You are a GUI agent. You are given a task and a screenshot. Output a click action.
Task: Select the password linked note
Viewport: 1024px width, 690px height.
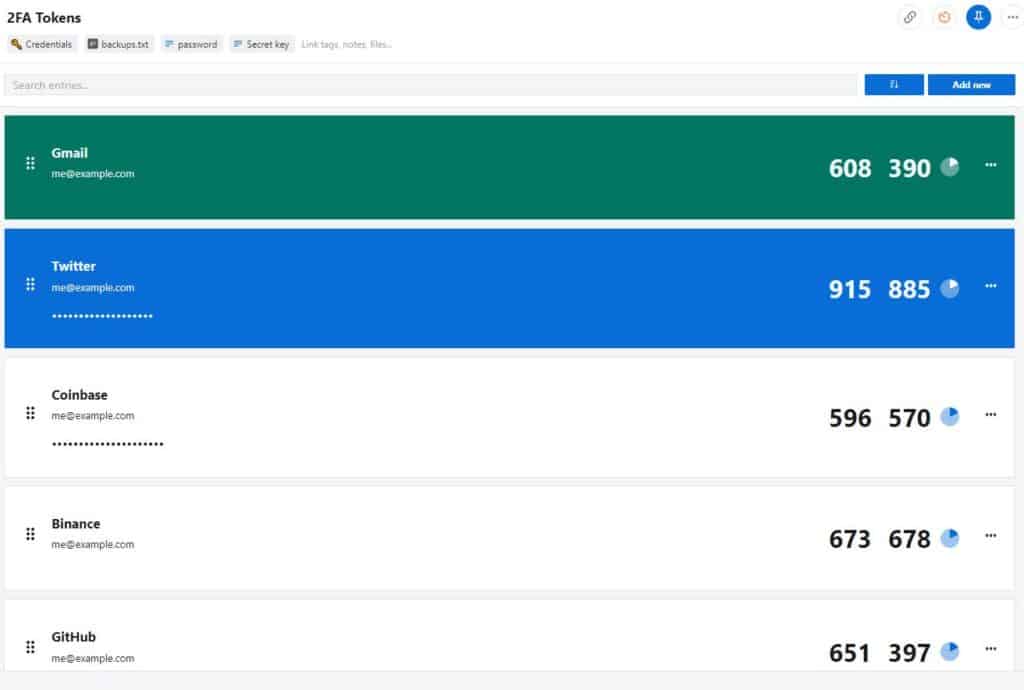coord(191,44)
